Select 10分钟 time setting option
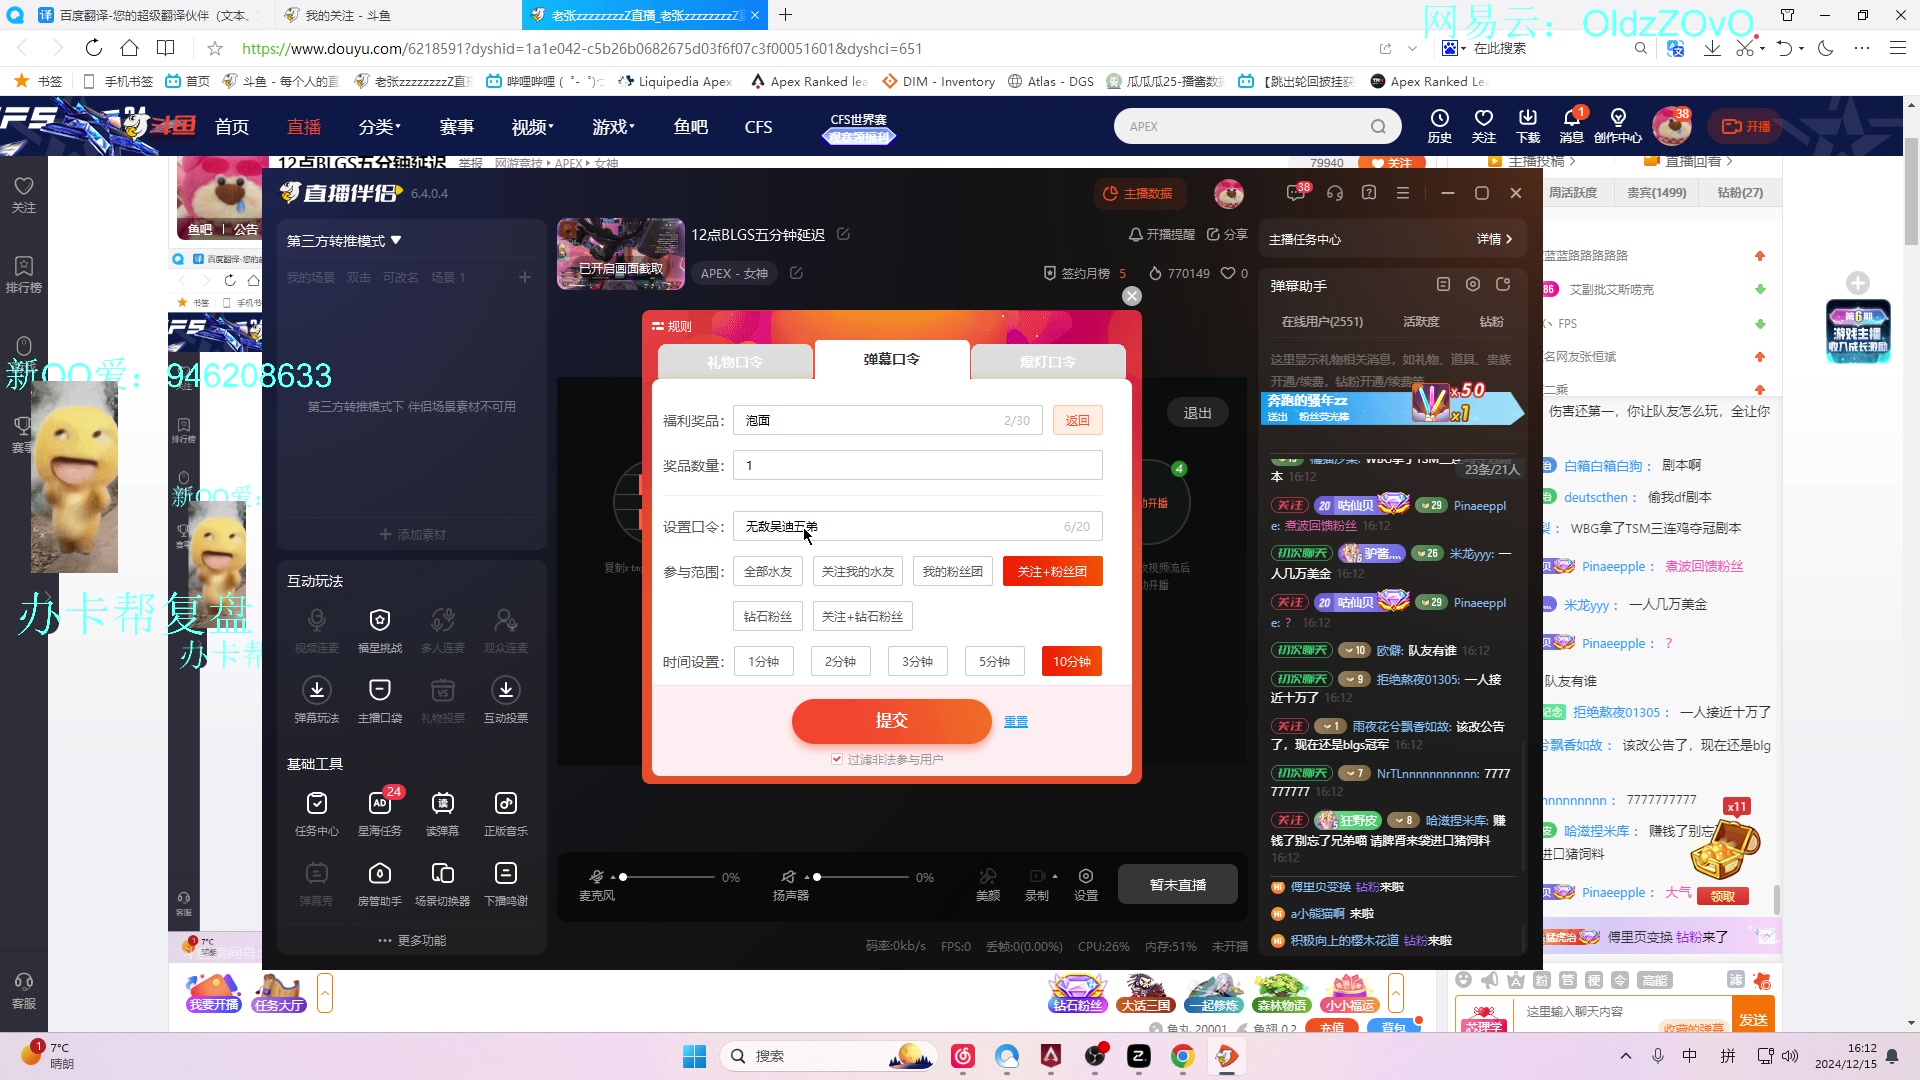 1072,661
